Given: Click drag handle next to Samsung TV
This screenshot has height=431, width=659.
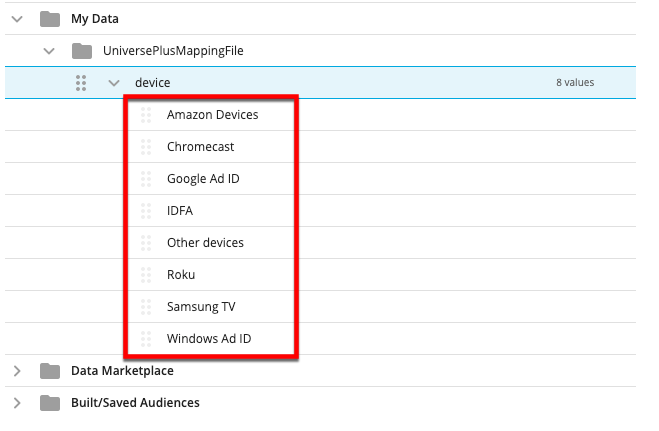Looking at the screenshot, I should (x=146, y=307).
